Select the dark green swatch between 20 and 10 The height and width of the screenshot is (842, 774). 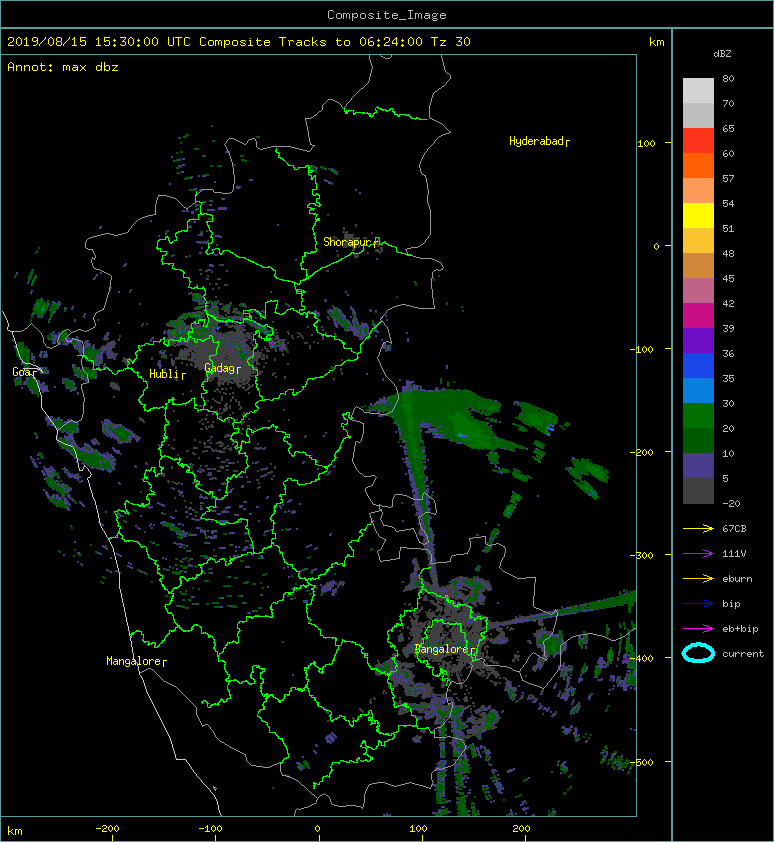(698, 440)
